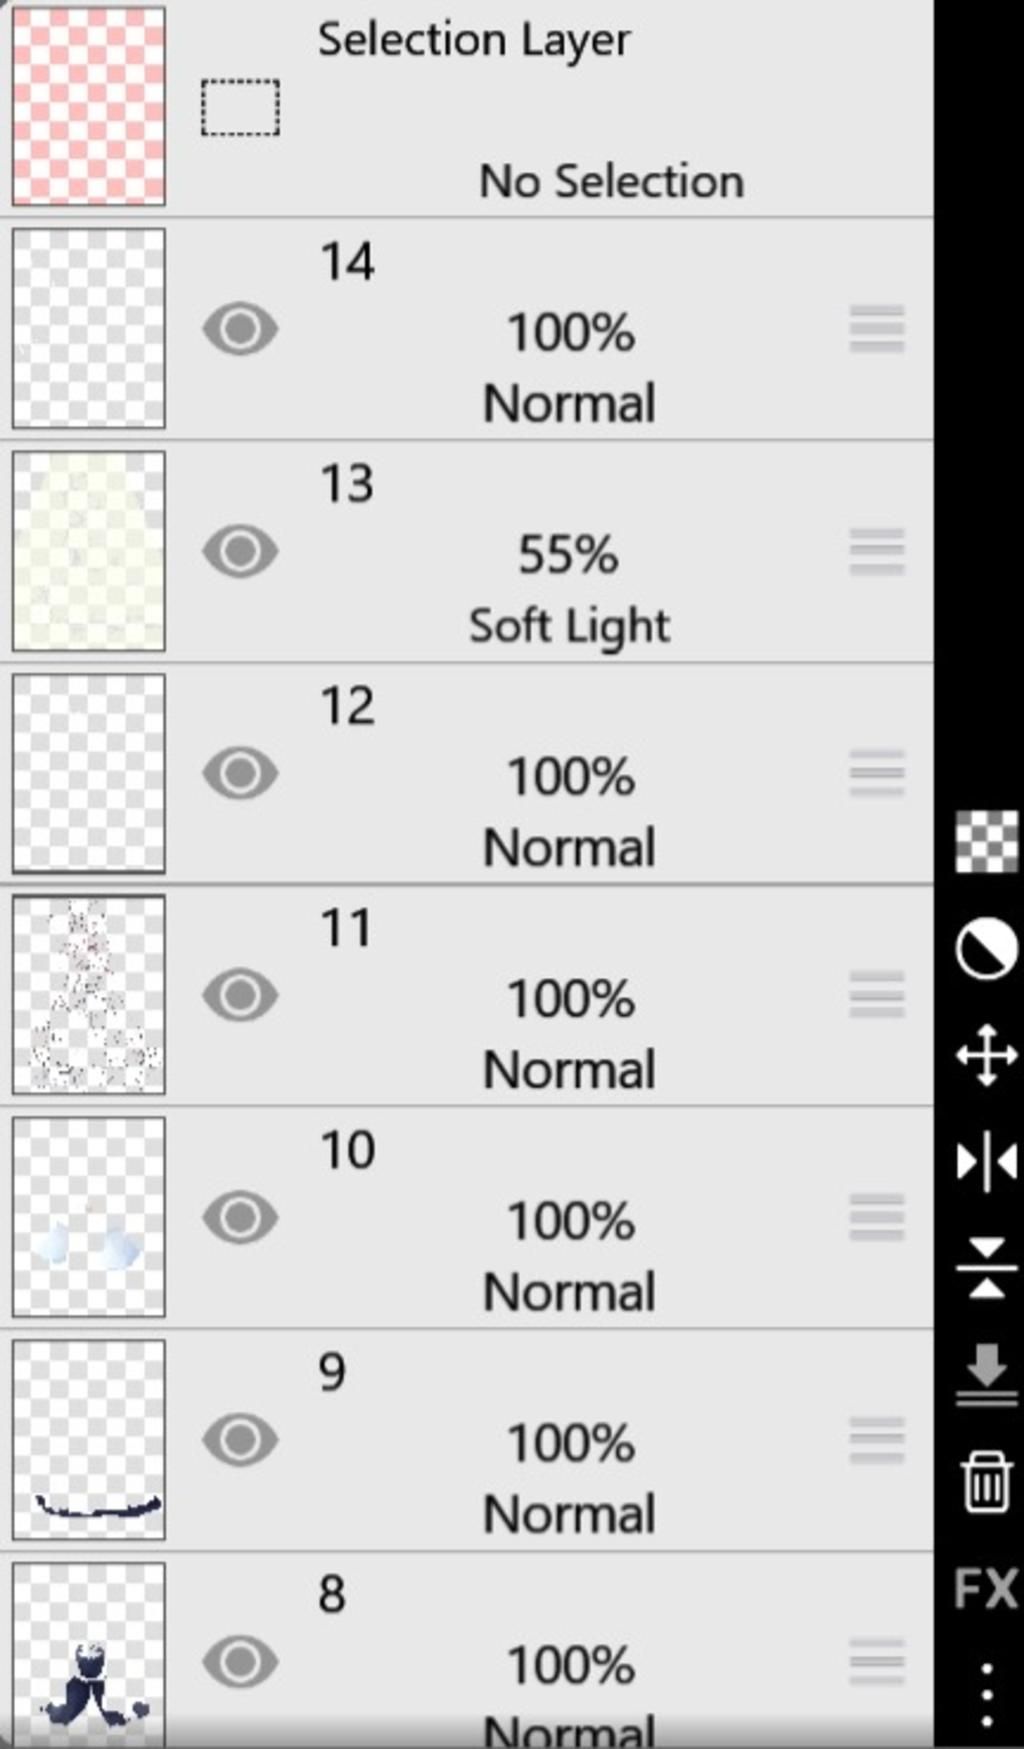Click the checkerboard alpha lock icon
Viewport: 1024px width, 1749px height.
(986, 842)
